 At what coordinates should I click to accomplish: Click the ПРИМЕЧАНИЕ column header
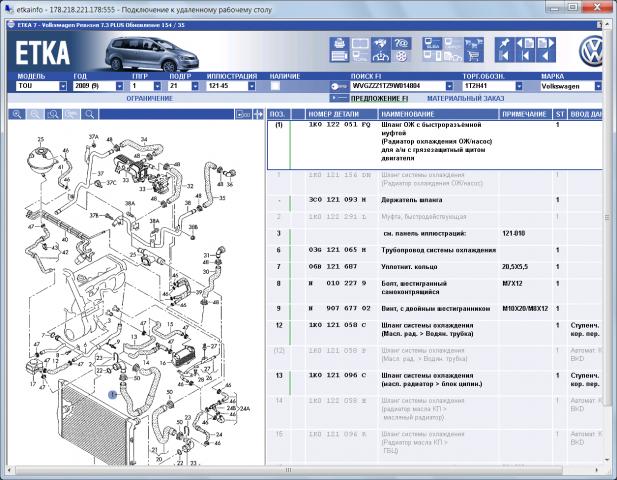tap(526, 114)
